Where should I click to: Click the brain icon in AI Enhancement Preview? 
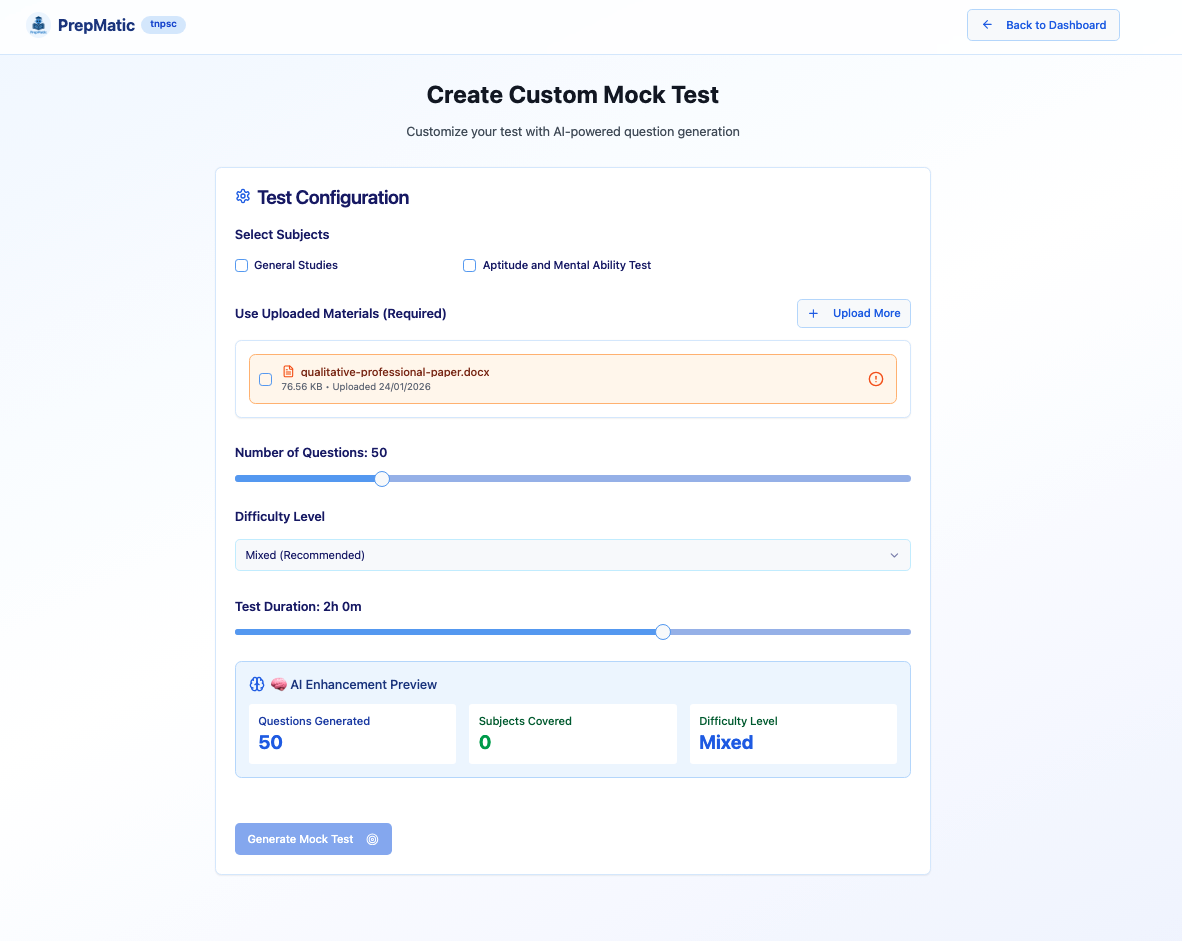pyautogui.click(x=277, y=684)
